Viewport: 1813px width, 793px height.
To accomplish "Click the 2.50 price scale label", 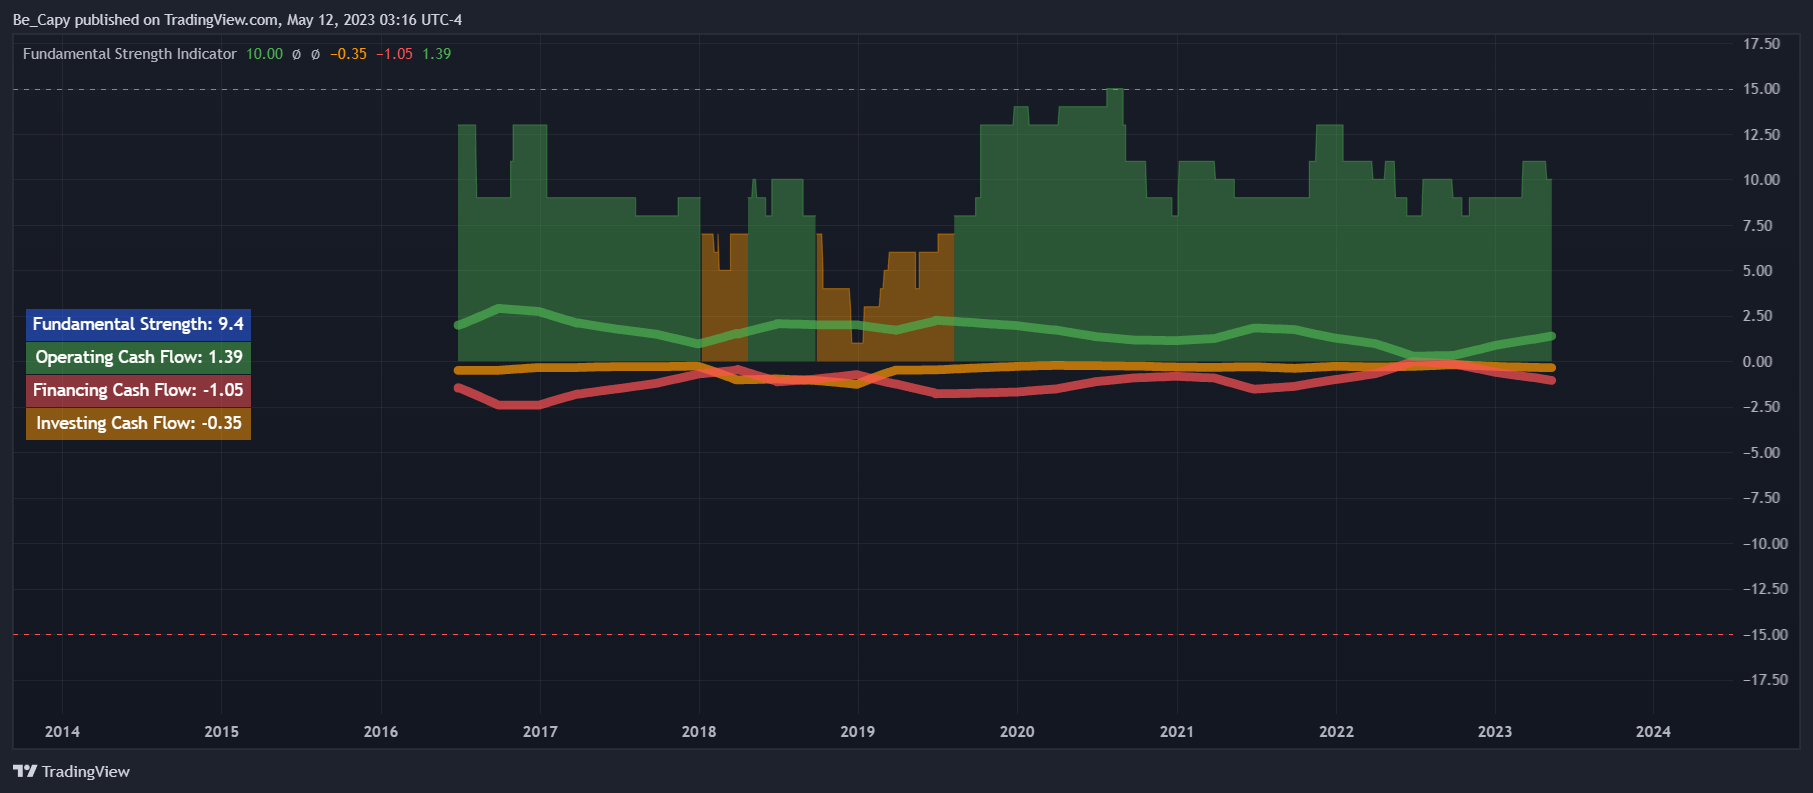I will [x=1758, y=316].
